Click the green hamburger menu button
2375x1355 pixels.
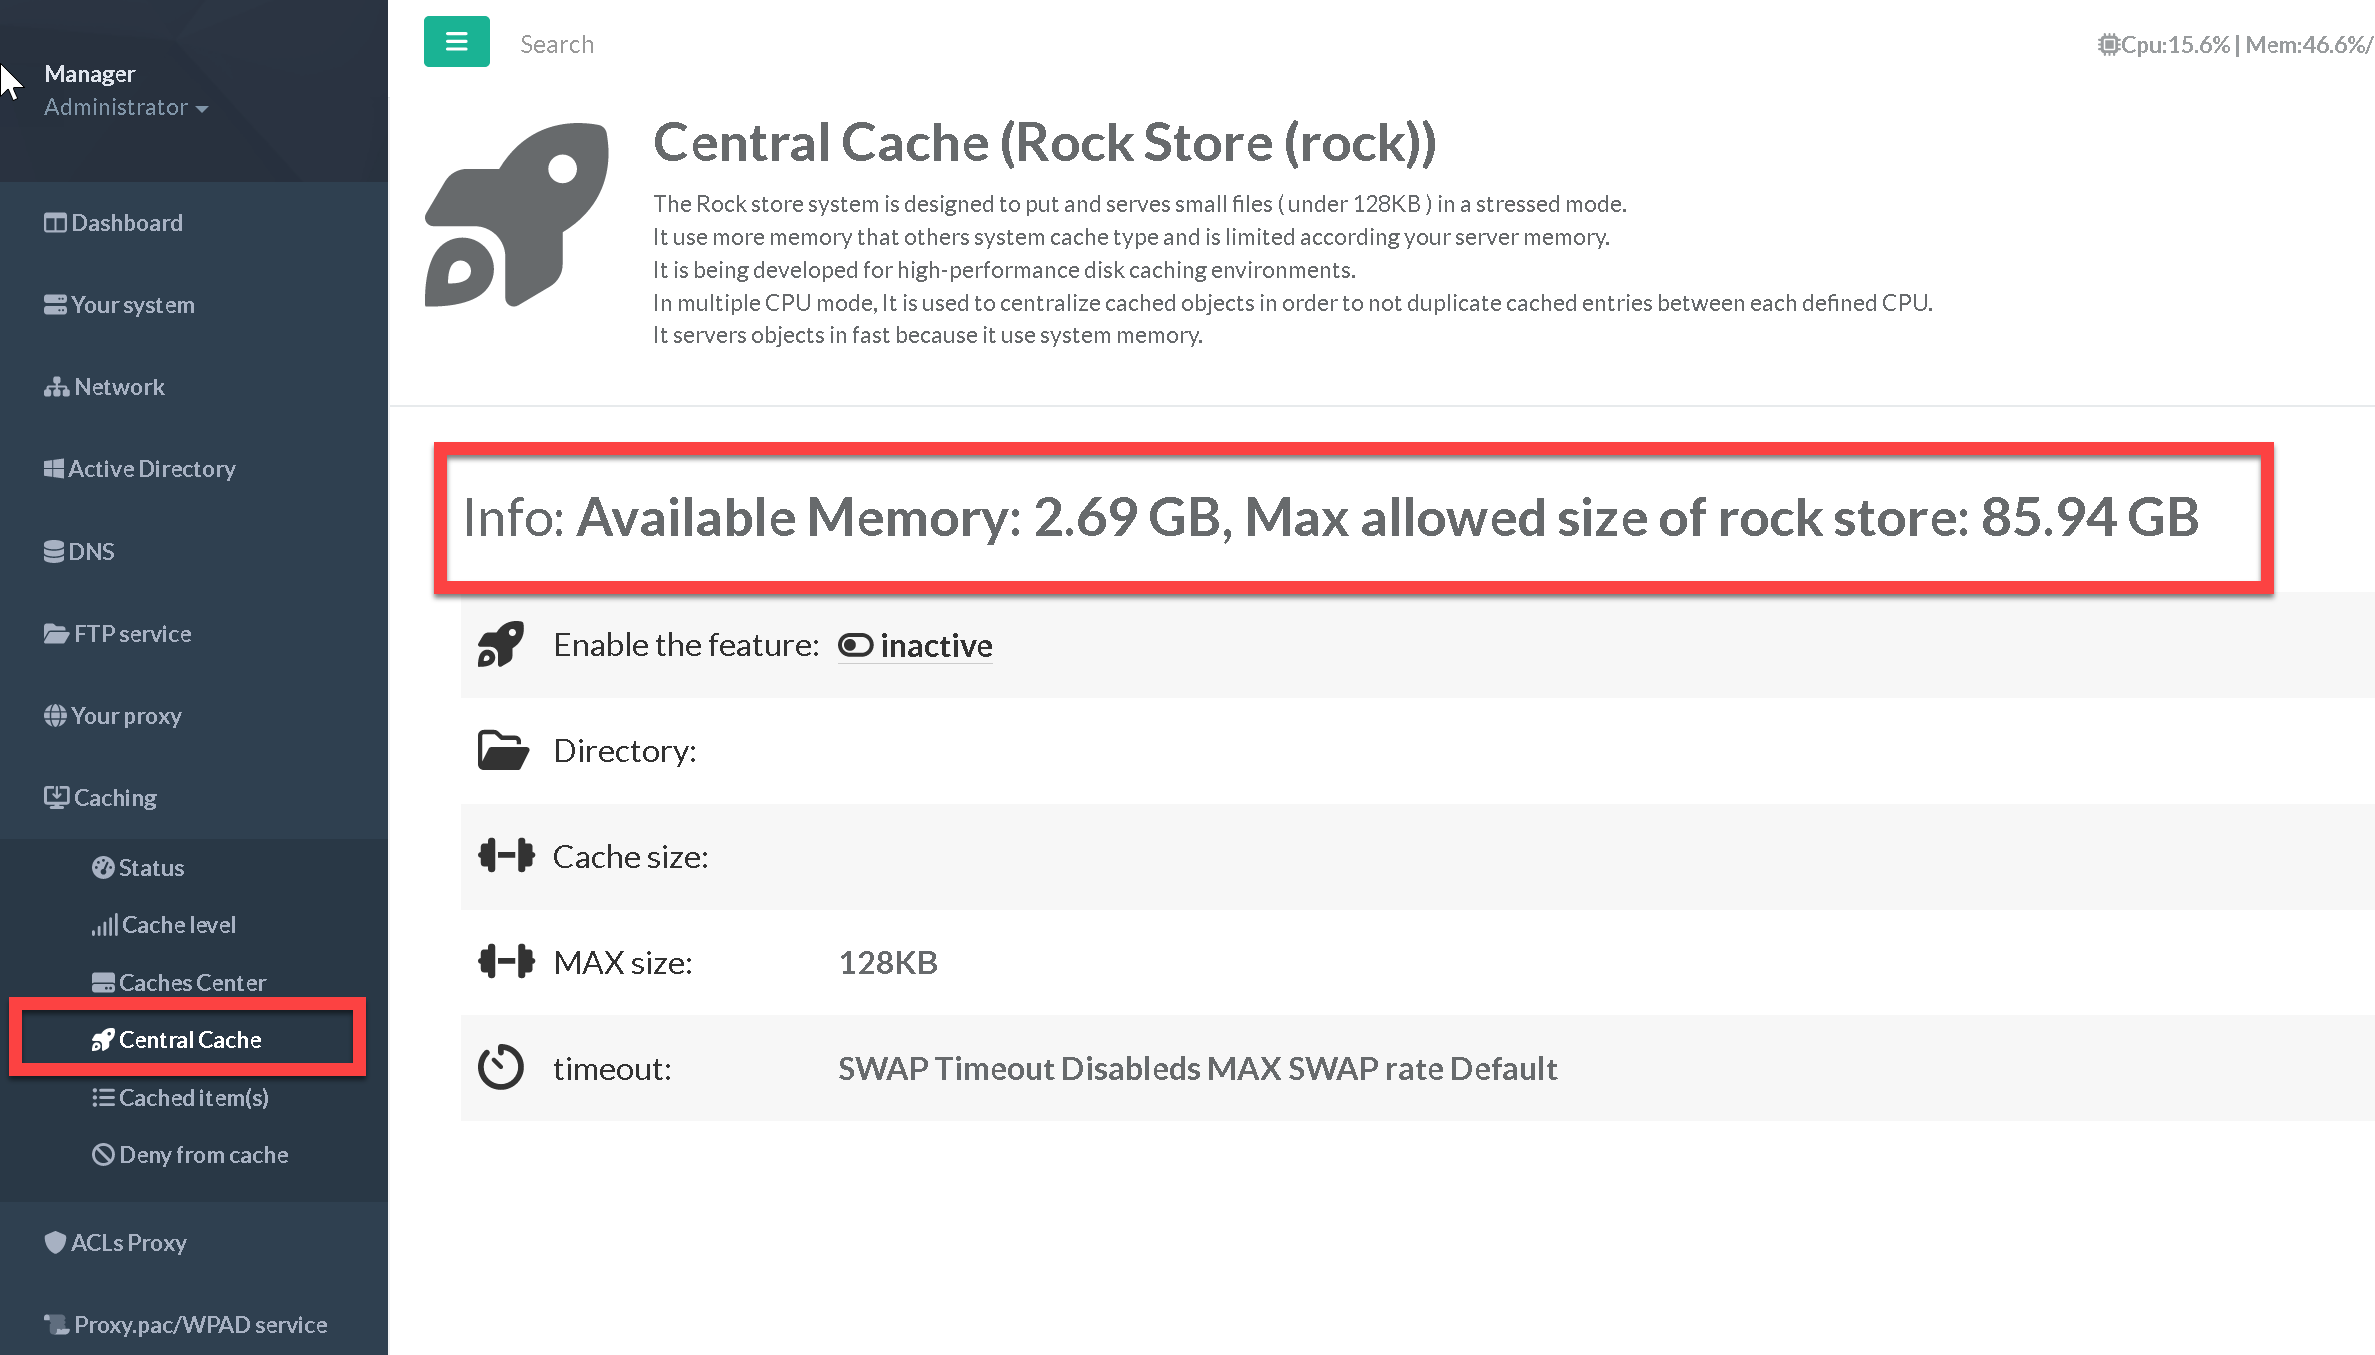(x=456, y=42)
